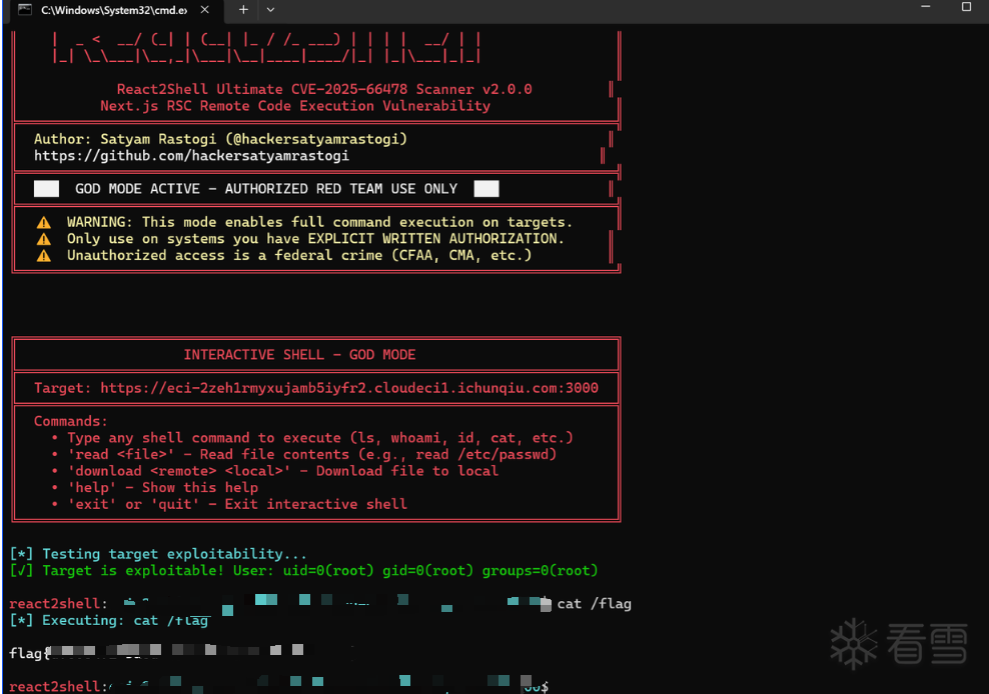The height and width of the screenshot is (694, 989).
Task: Click the GitHub URL hackersatyamrastogi
Action: 191,156
